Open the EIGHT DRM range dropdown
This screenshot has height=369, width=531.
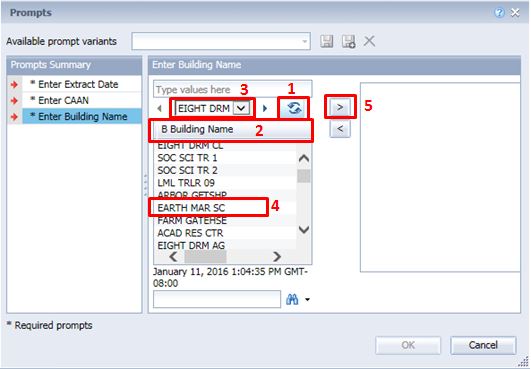[x=241, y=108]
